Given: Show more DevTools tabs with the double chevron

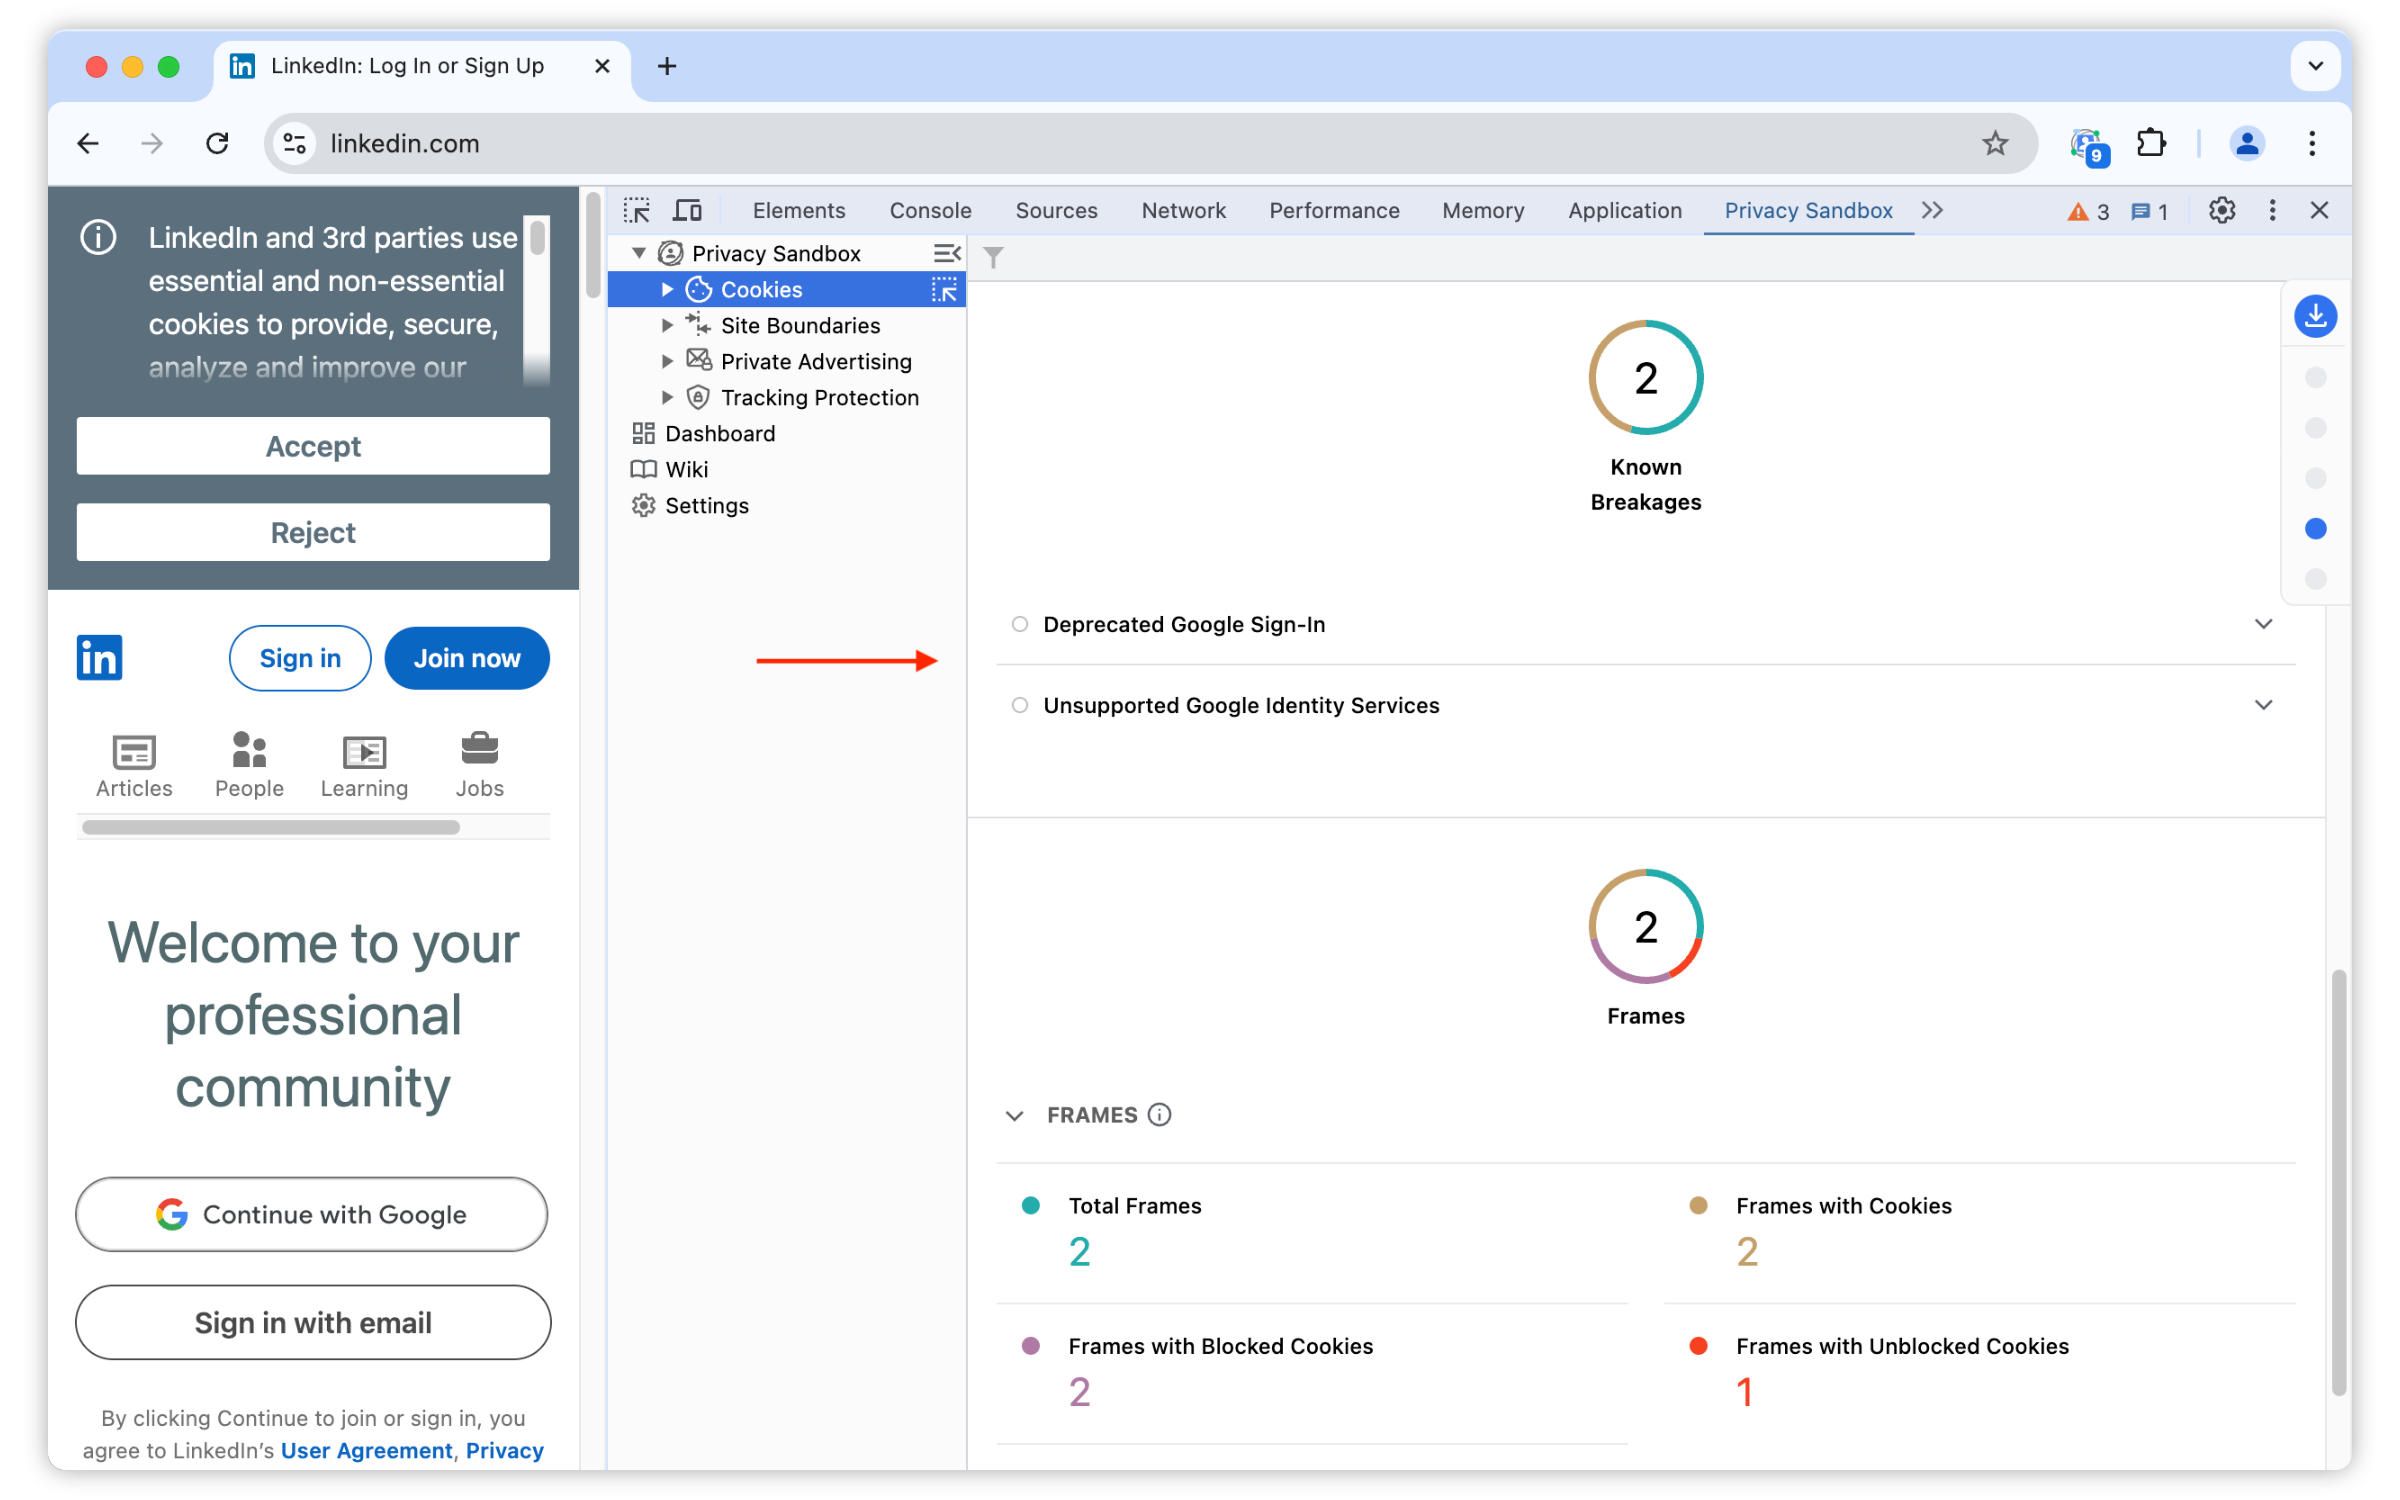Looking at the screenshot, I should tap(1932, 210).
